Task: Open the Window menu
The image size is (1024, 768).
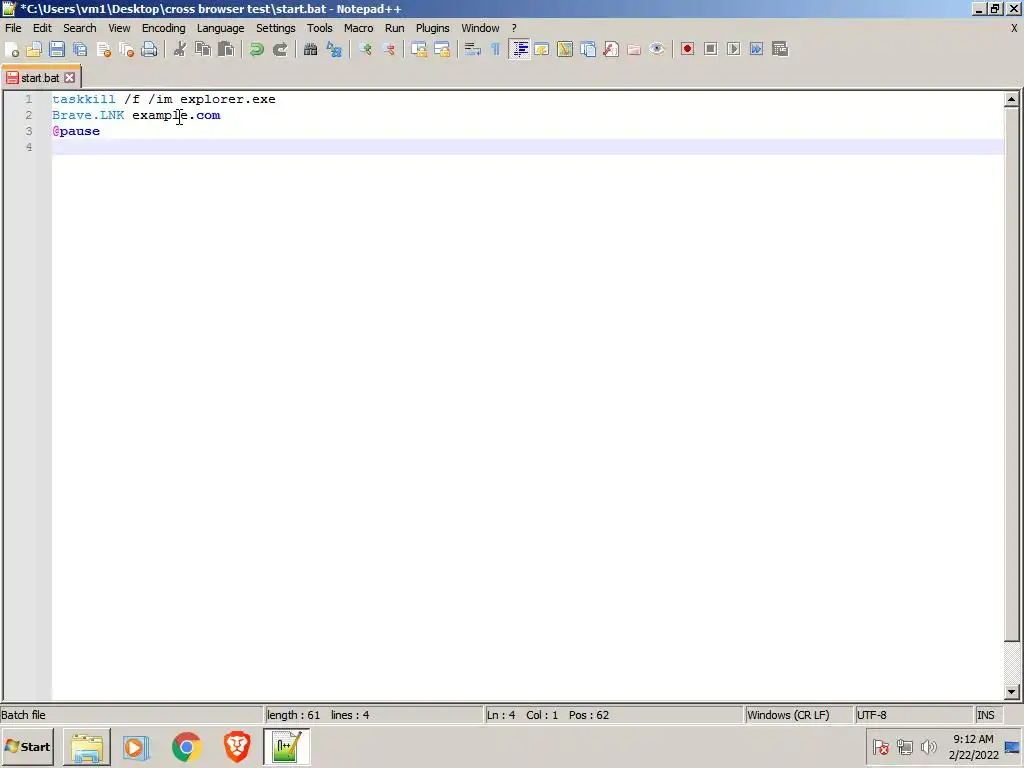Action: [480, 28]
